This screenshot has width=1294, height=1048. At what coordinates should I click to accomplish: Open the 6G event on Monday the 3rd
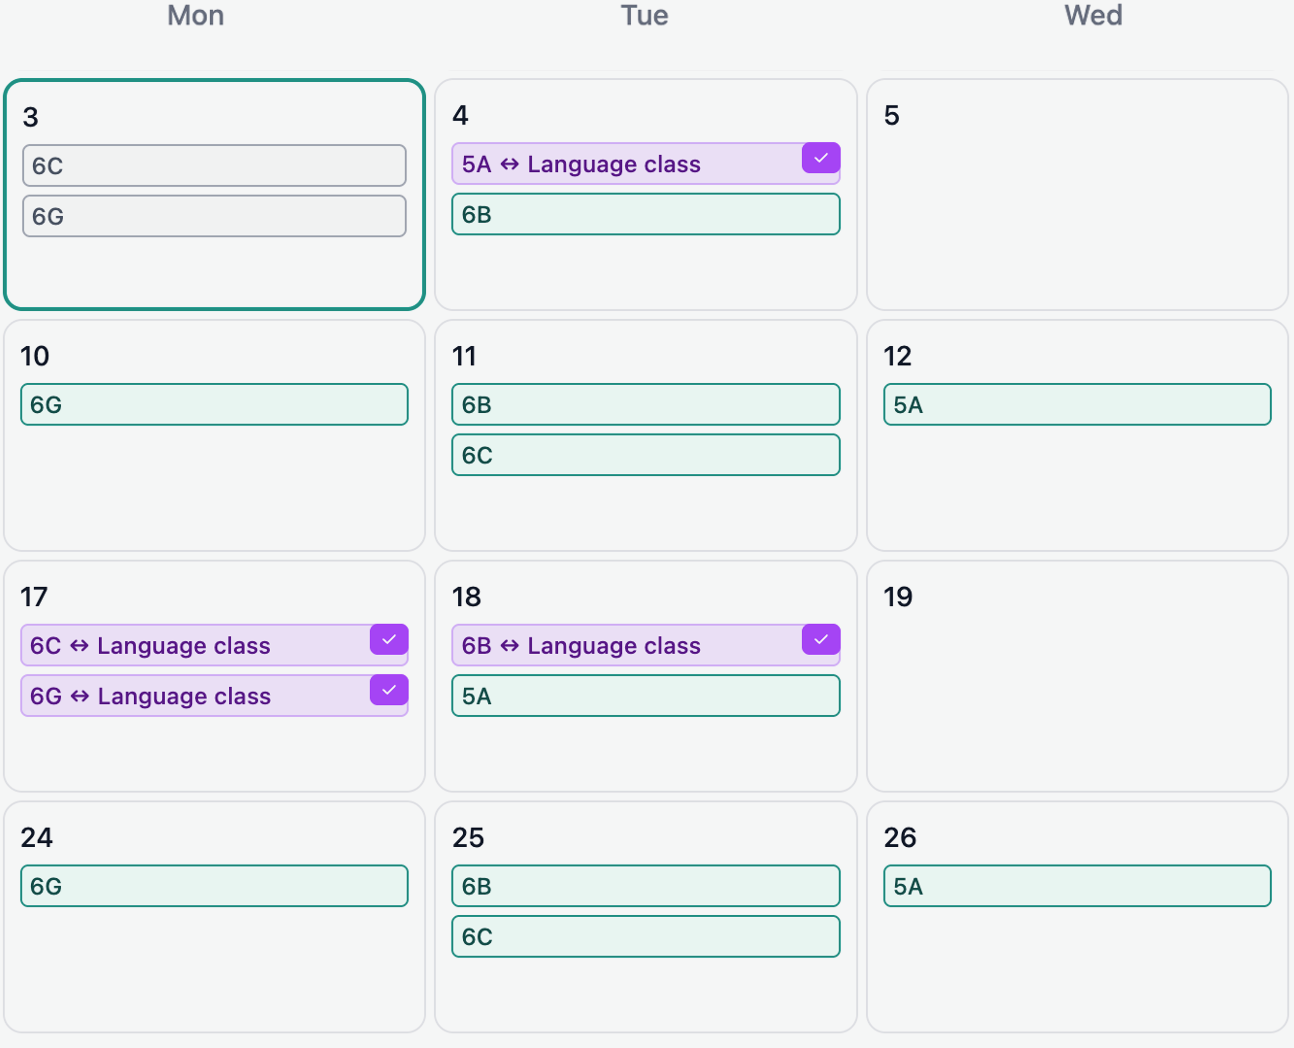tap(214, 216)
